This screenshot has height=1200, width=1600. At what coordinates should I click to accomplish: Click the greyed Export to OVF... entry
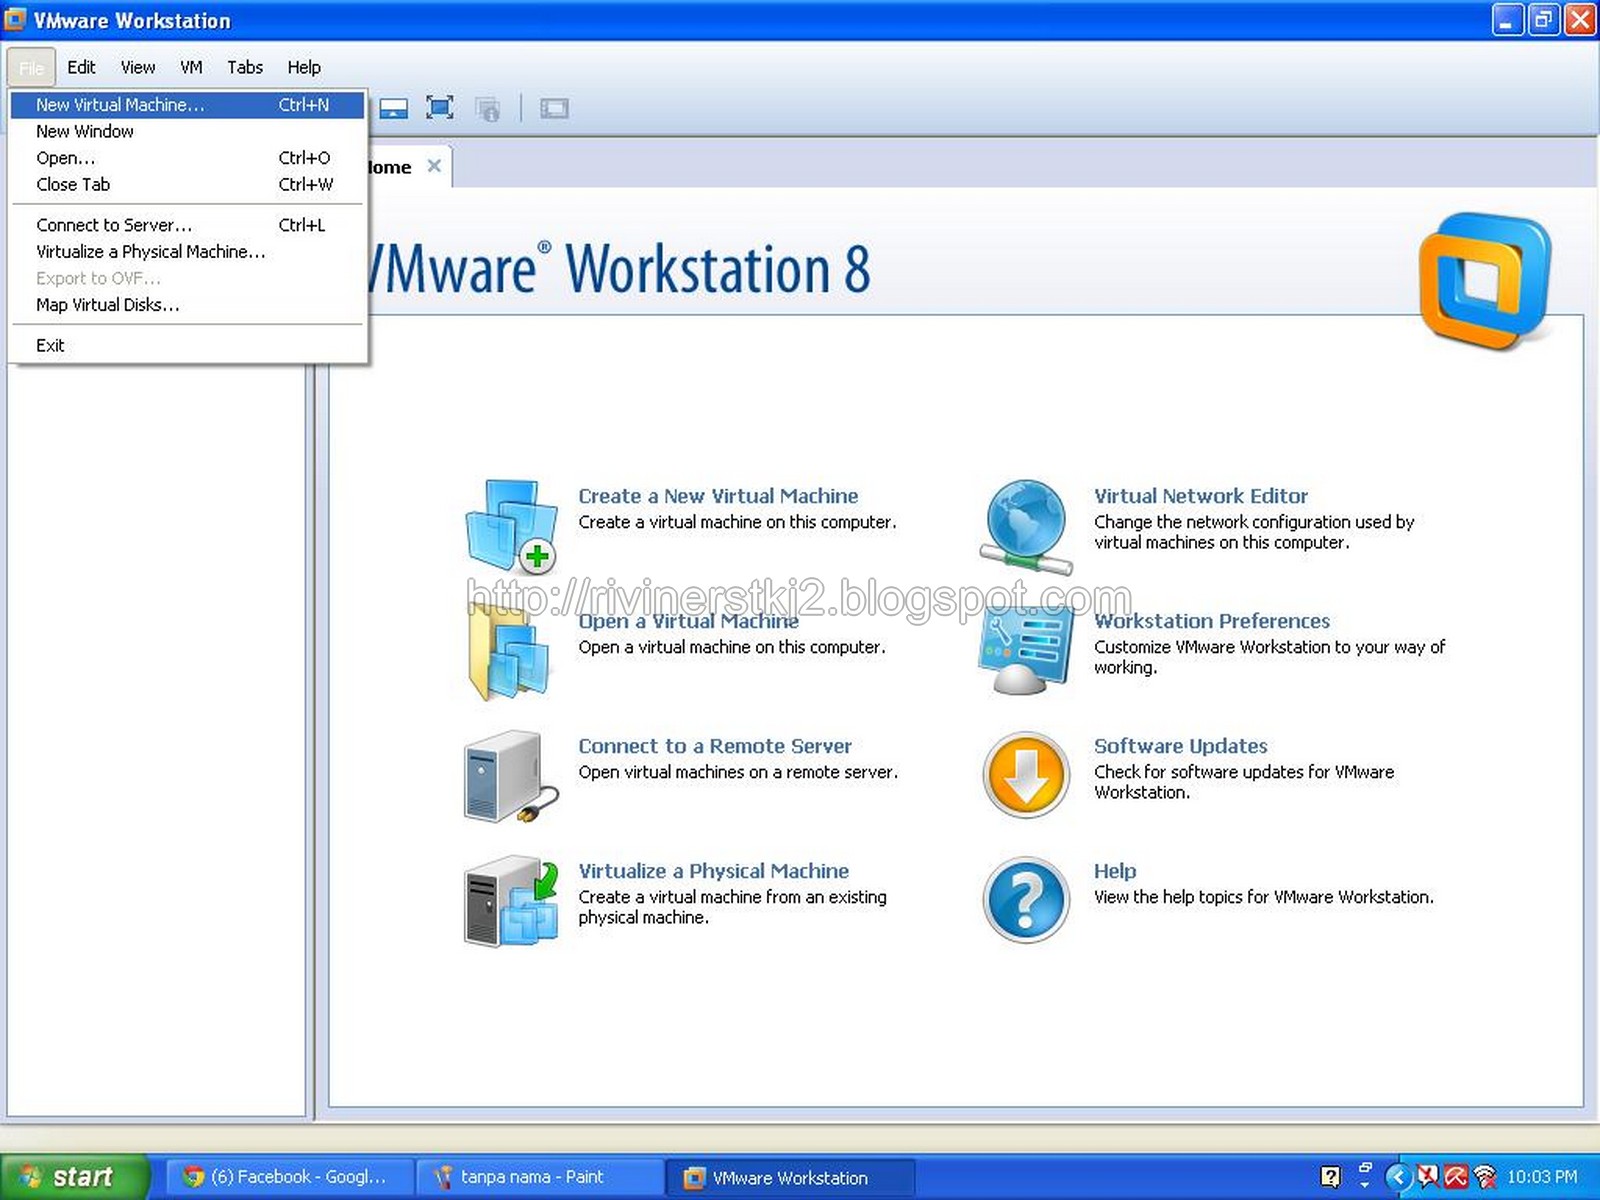coord(187,278)
